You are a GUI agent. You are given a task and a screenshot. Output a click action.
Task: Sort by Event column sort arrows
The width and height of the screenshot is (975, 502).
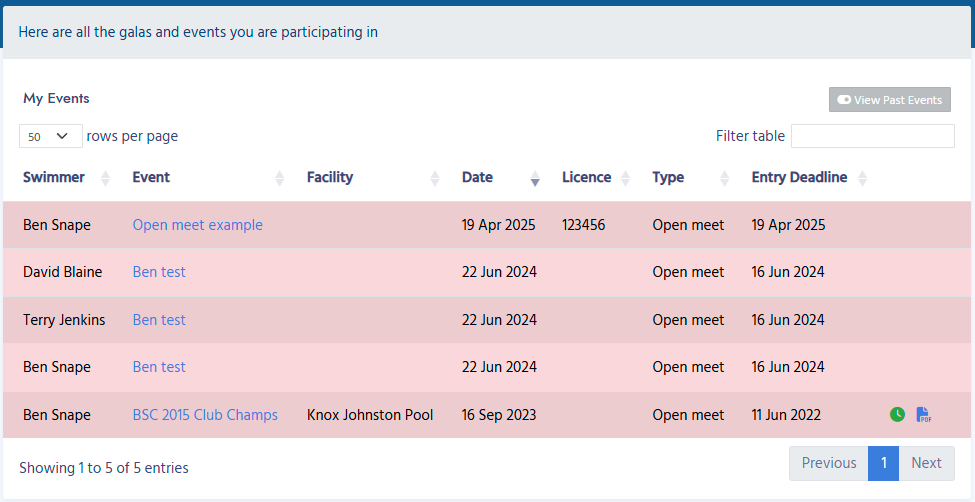pyautogui.click(x=280, y=178)
